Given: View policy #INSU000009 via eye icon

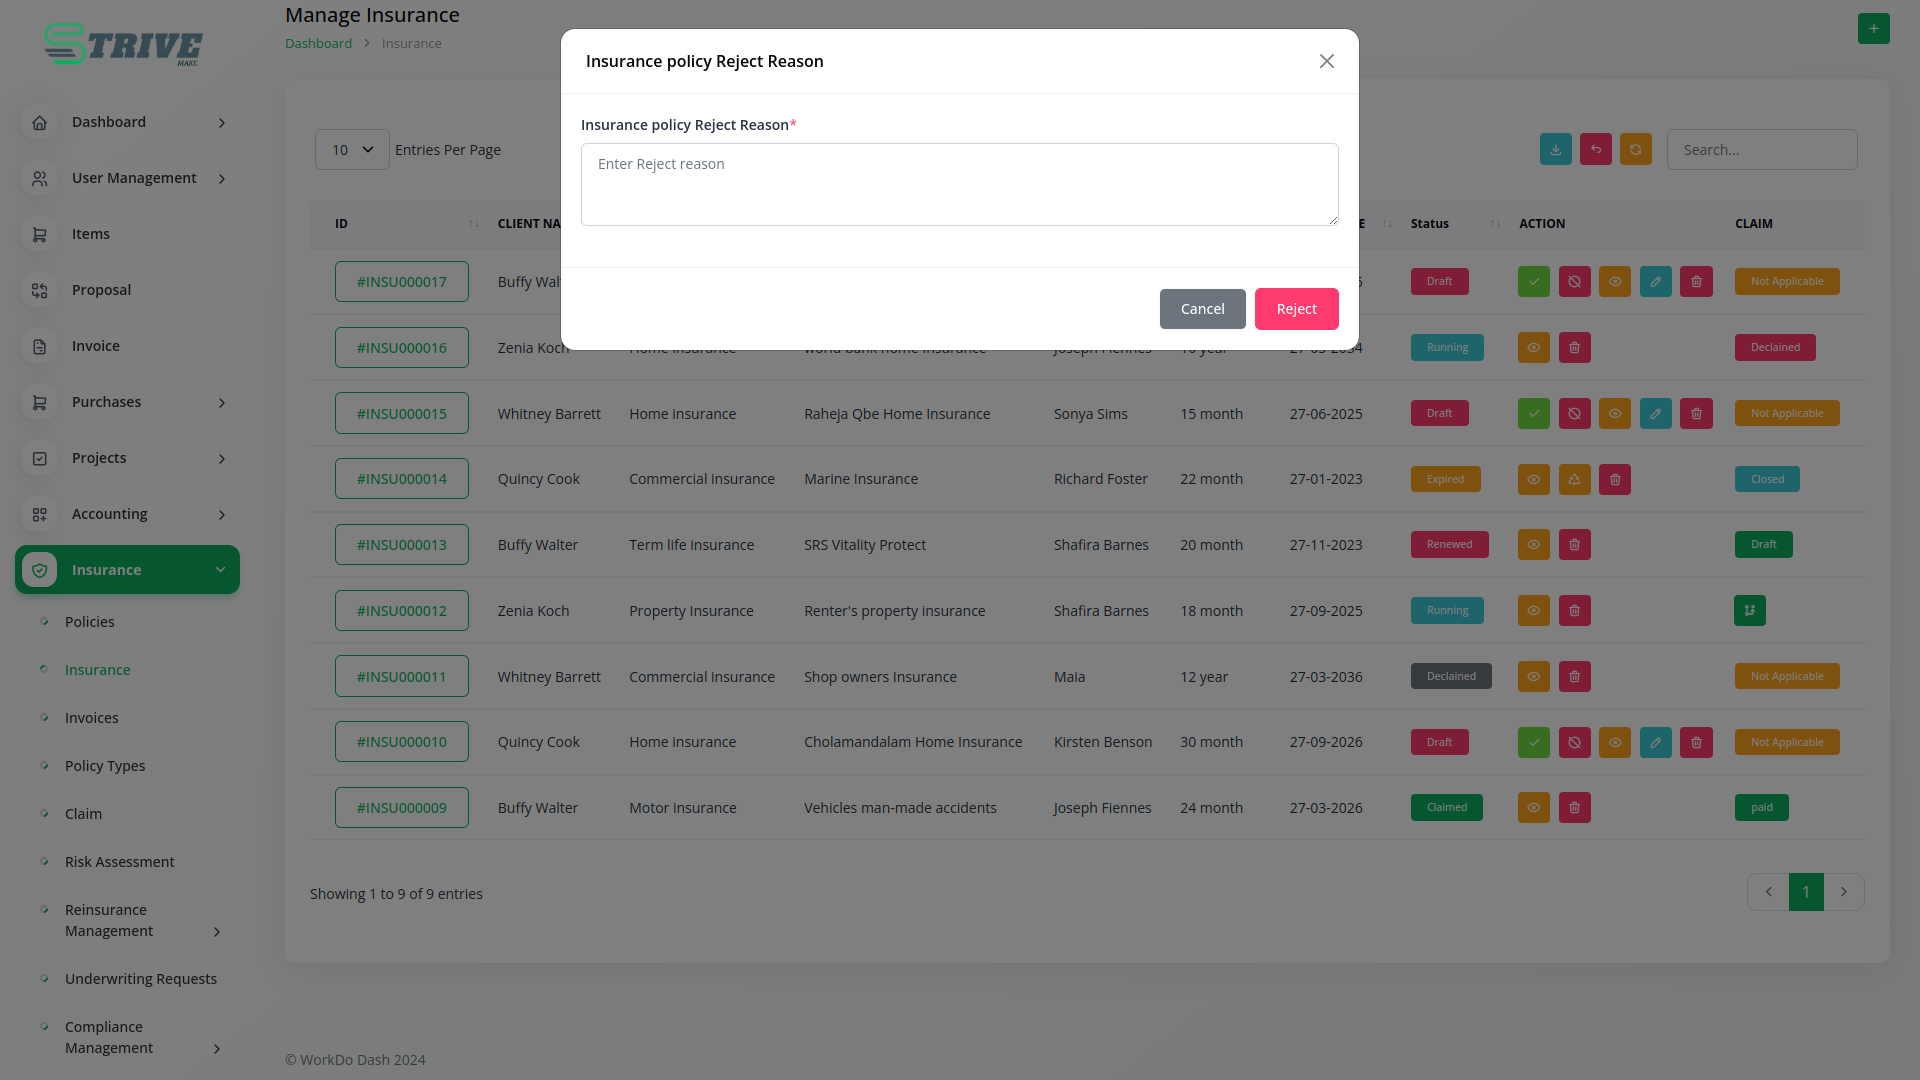Looking at the screenshot, I should (1533, 808).
